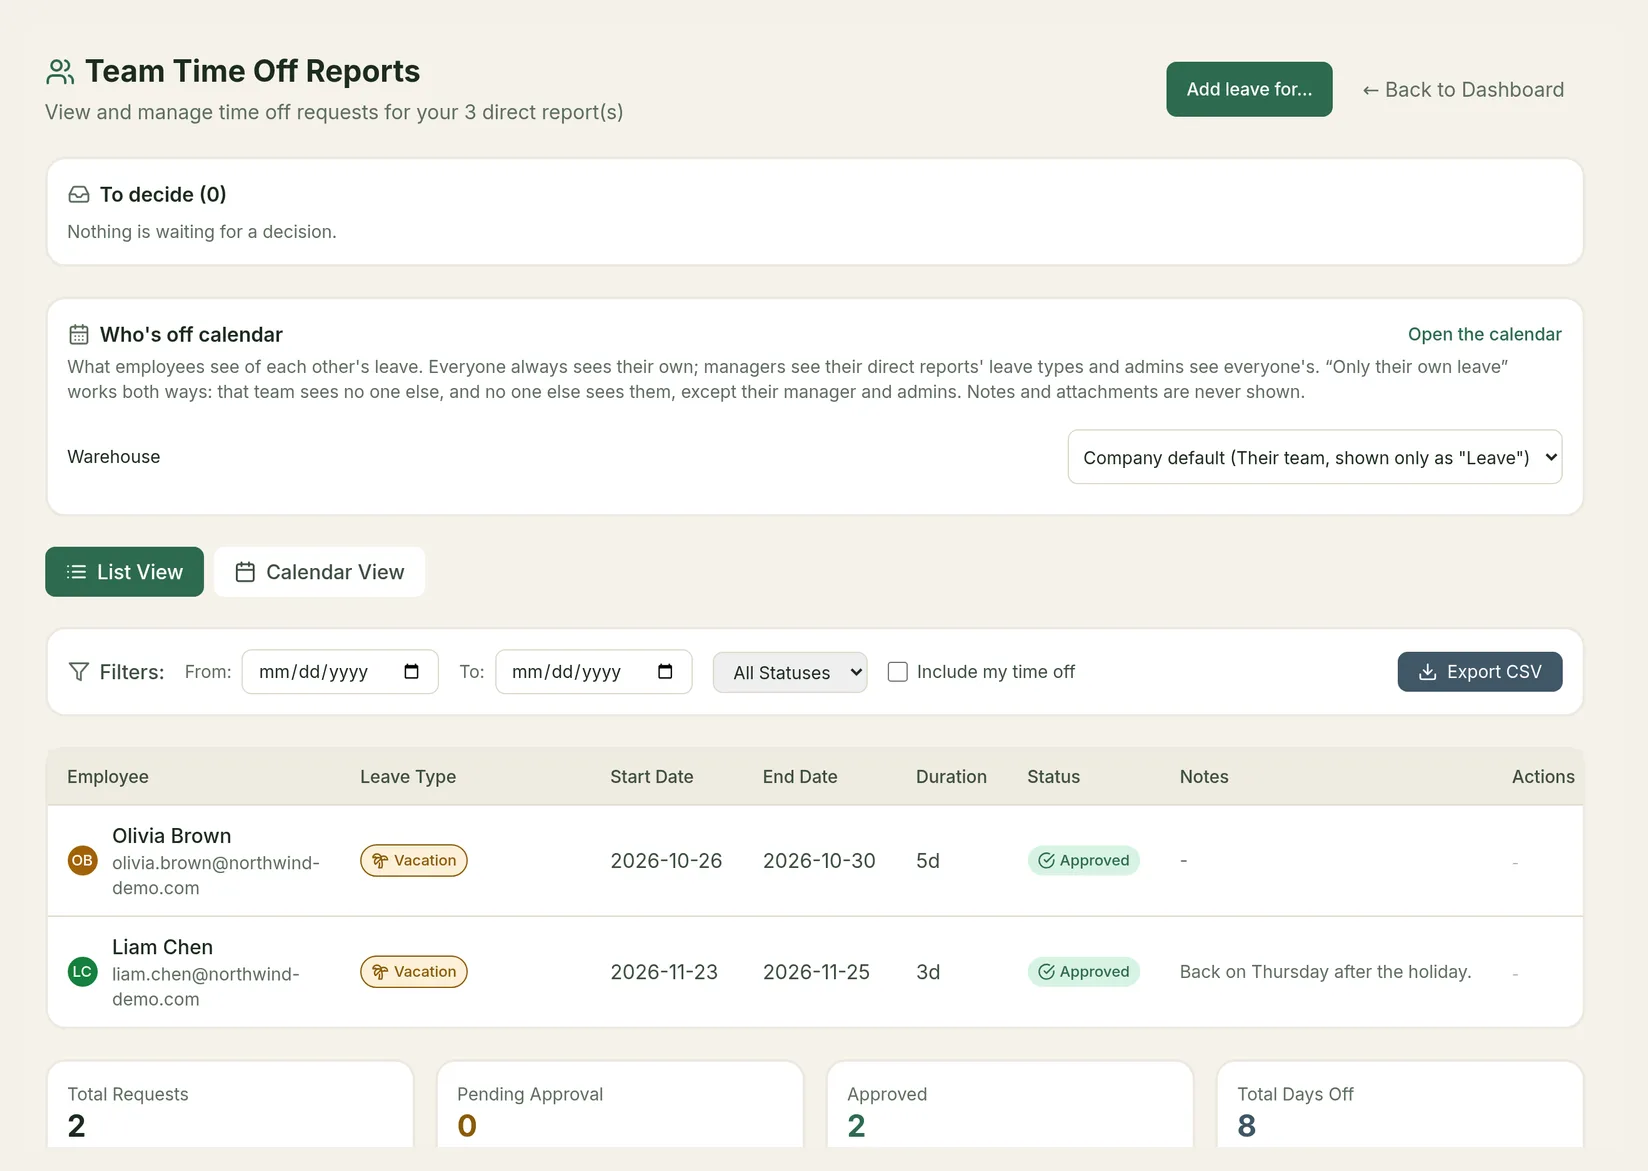Click the Vacation badge in Olivia Brown's row
1648x1171 pixels.
tap(414, 860)
